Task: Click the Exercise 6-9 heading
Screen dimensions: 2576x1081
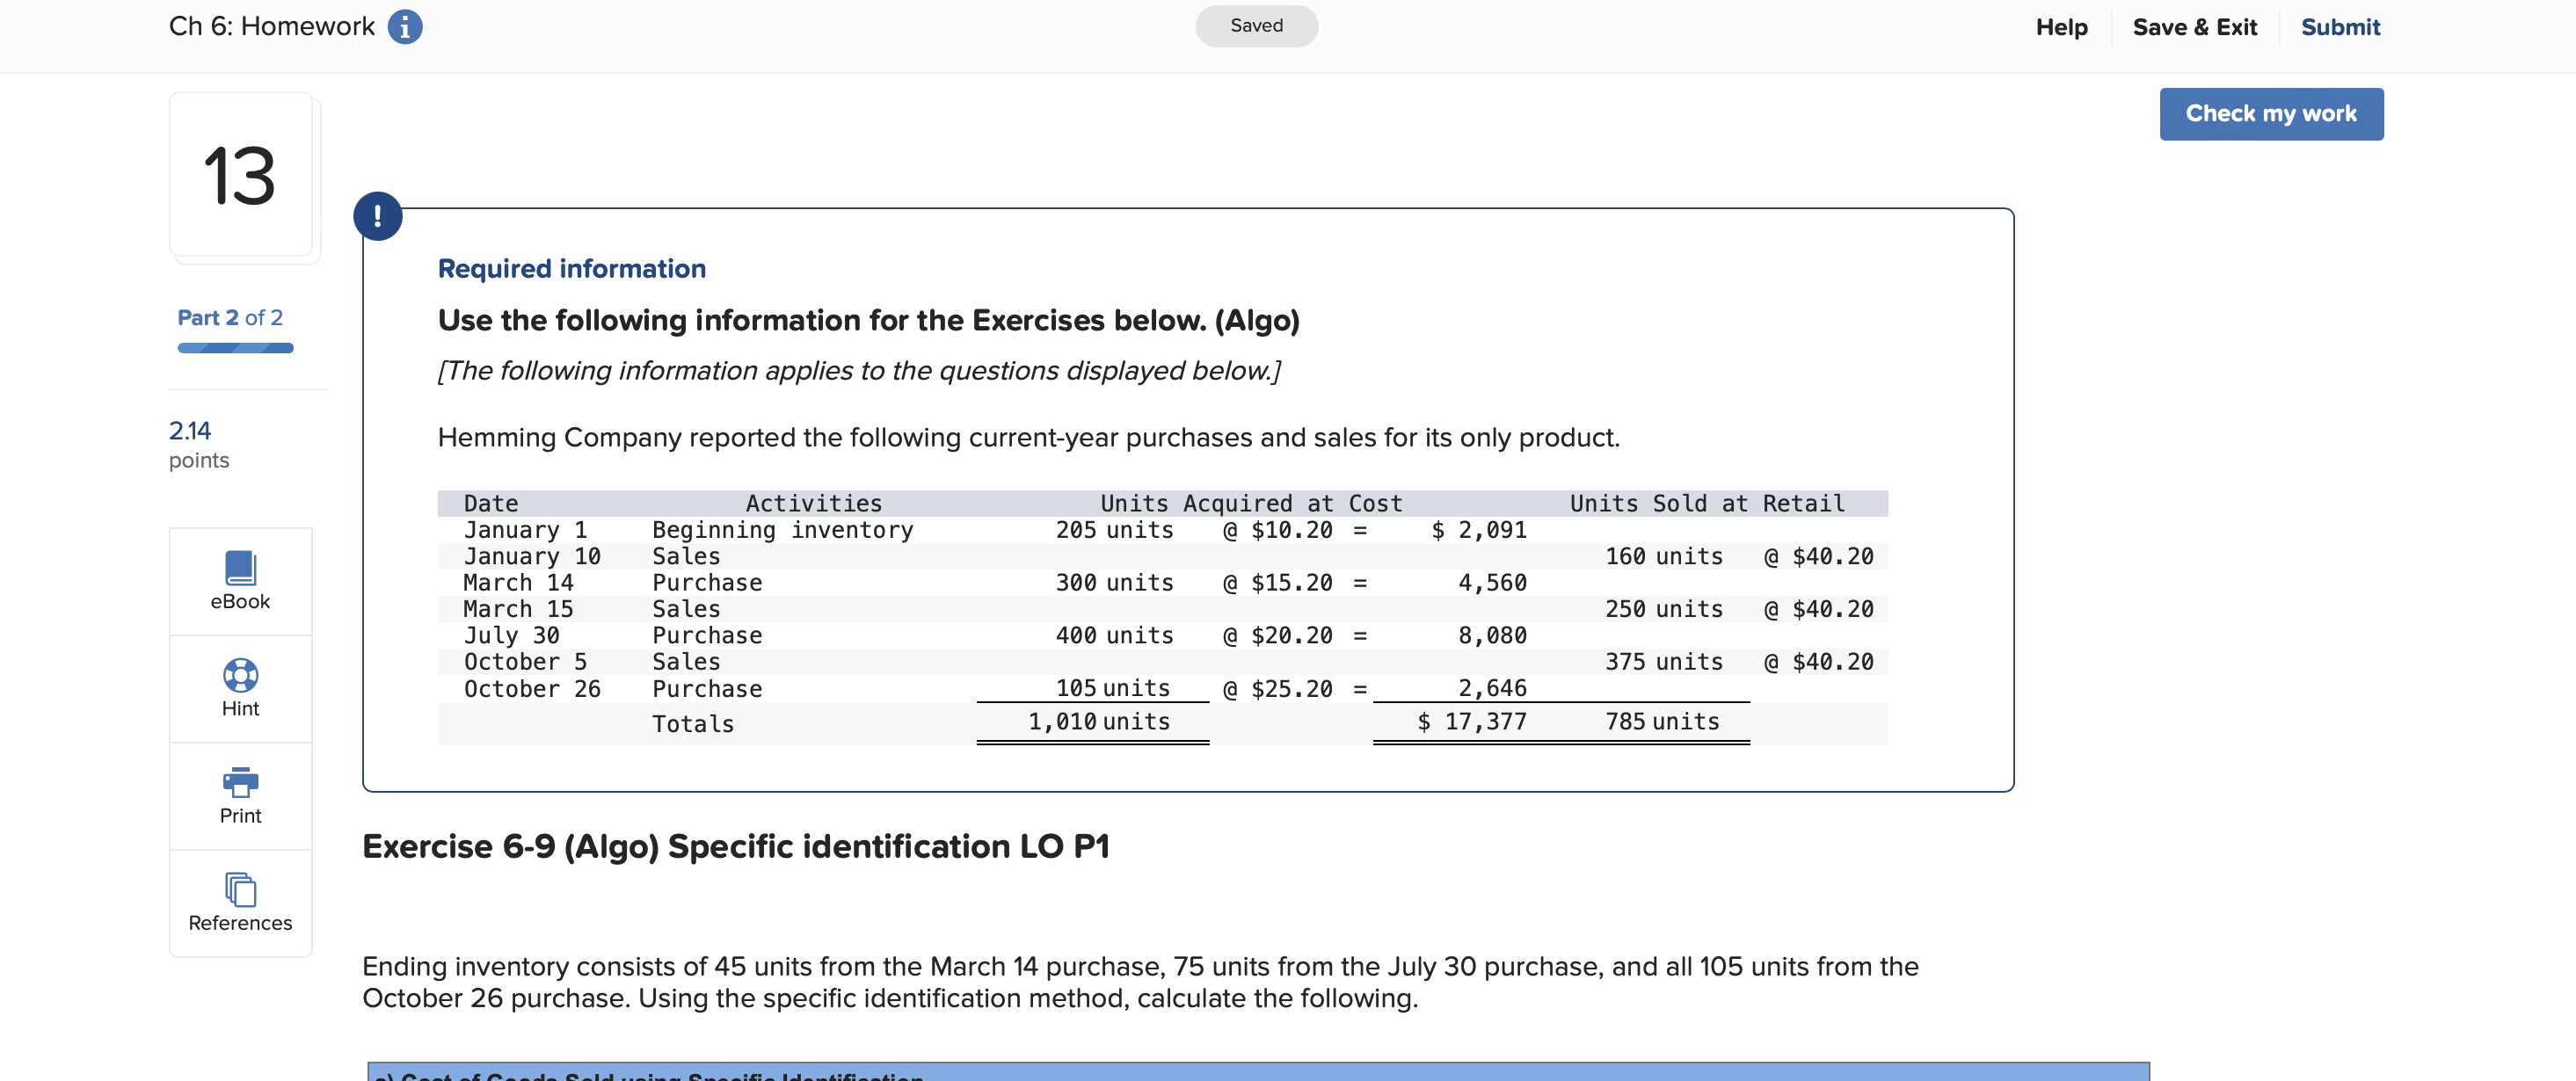Action: pyautogui.click(x=735, y=846)
